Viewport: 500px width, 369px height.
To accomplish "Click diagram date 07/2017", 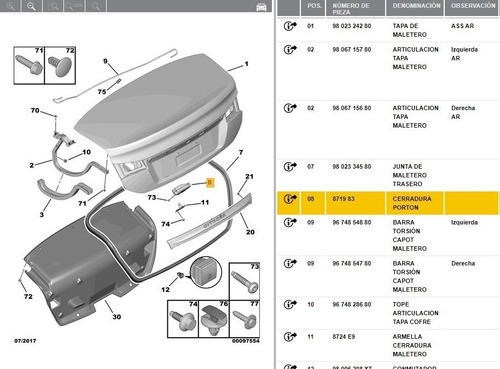I will tap(25, 341).
